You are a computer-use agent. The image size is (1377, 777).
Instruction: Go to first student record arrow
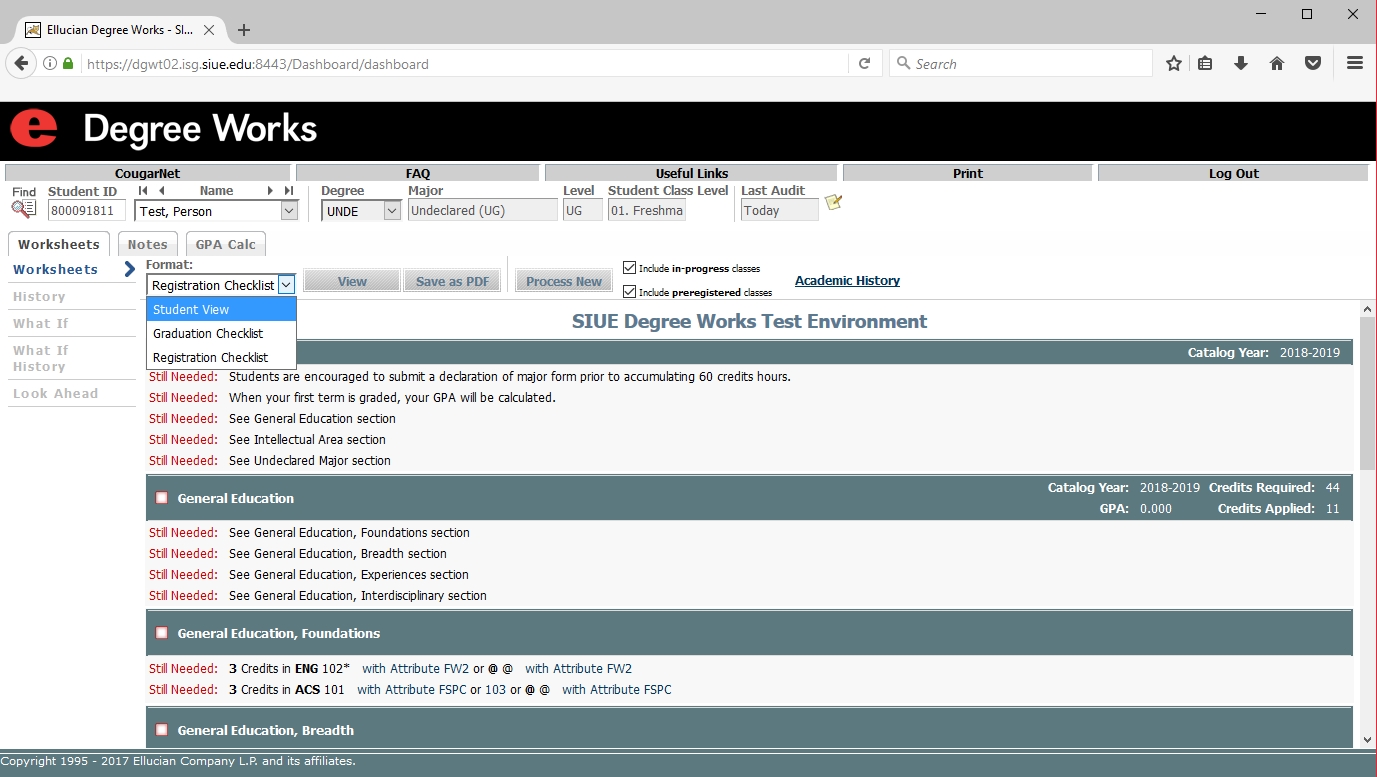click(x=143, y=191)
